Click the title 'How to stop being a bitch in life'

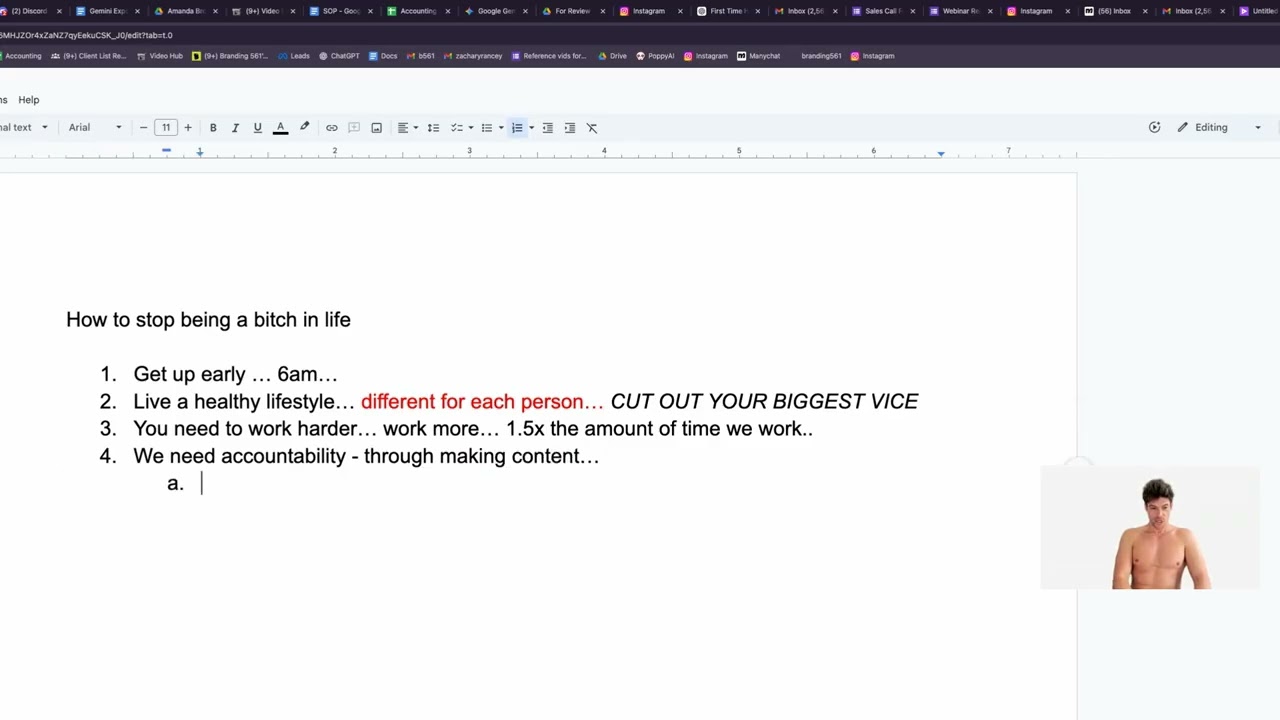coord(208,320)
